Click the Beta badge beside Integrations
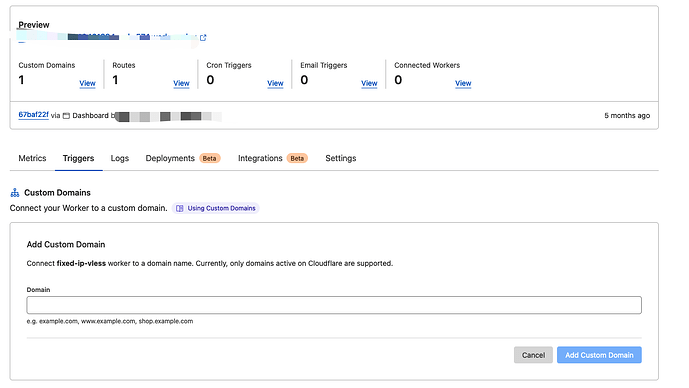Image resolution: width=689 pixels, height=388 pixels. pyautogui.click(x=297, y=158)
